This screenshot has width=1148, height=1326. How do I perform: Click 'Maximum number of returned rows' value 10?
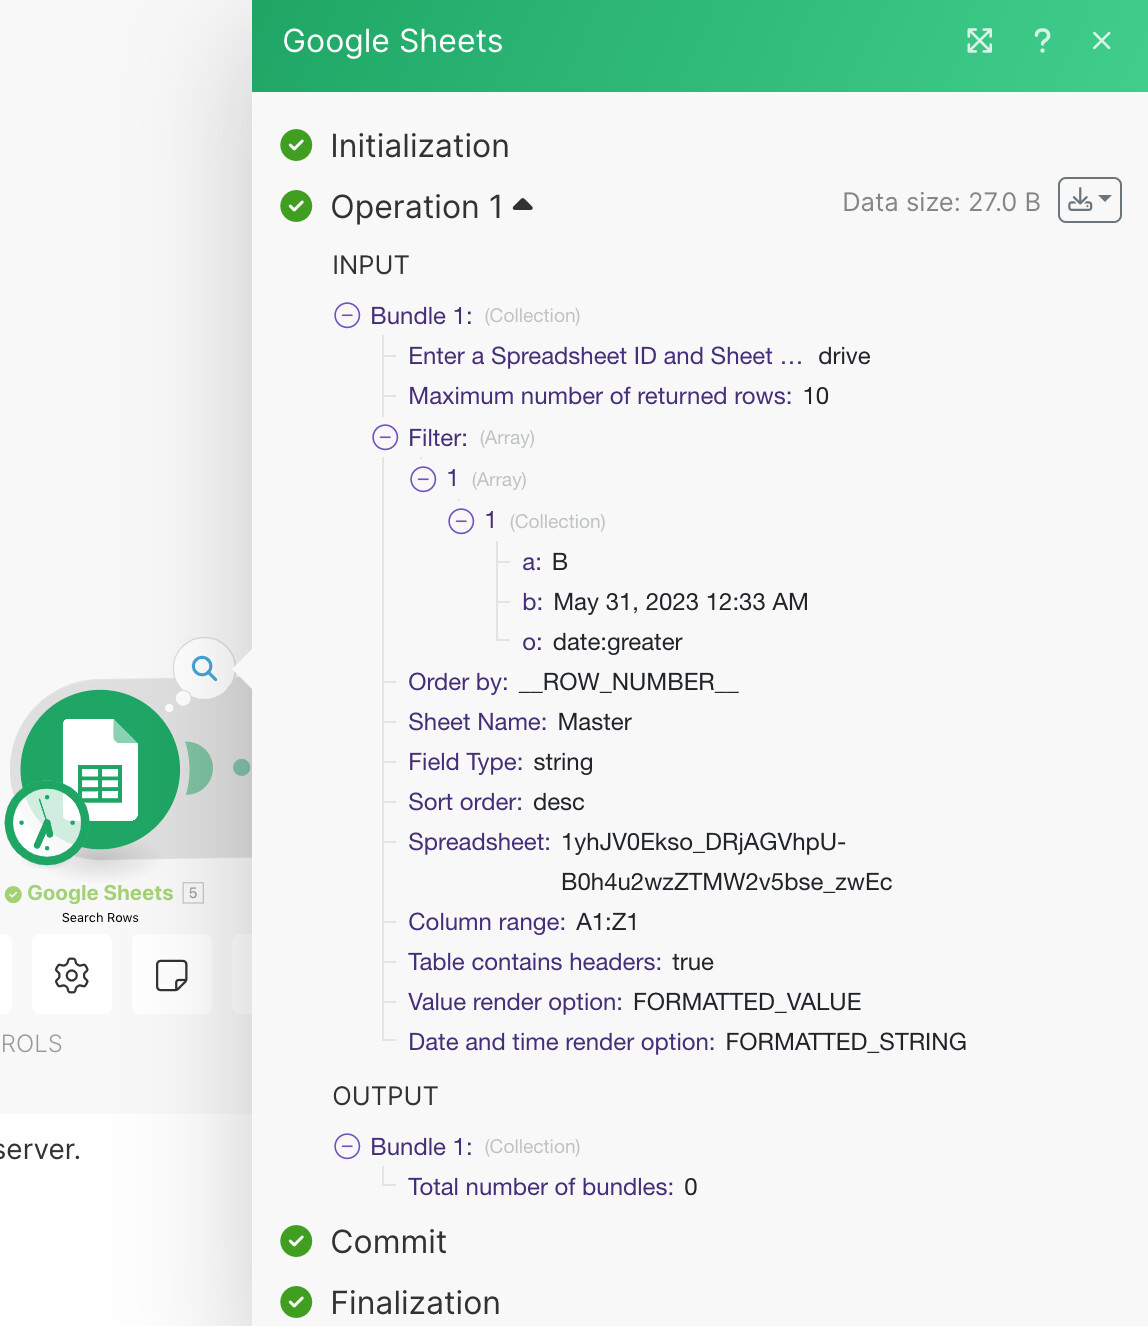coord(816,396)
